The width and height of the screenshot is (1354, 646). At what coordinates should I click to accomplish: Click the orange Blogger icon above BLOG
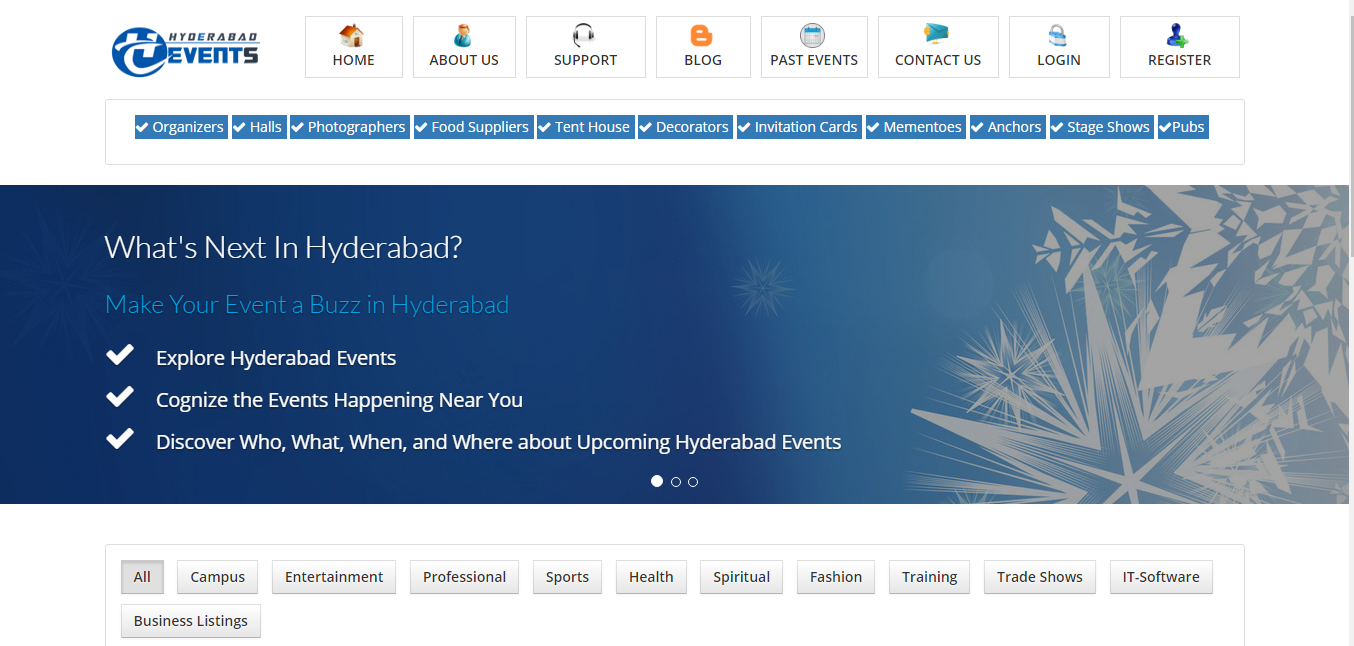[x=702, y=36]
